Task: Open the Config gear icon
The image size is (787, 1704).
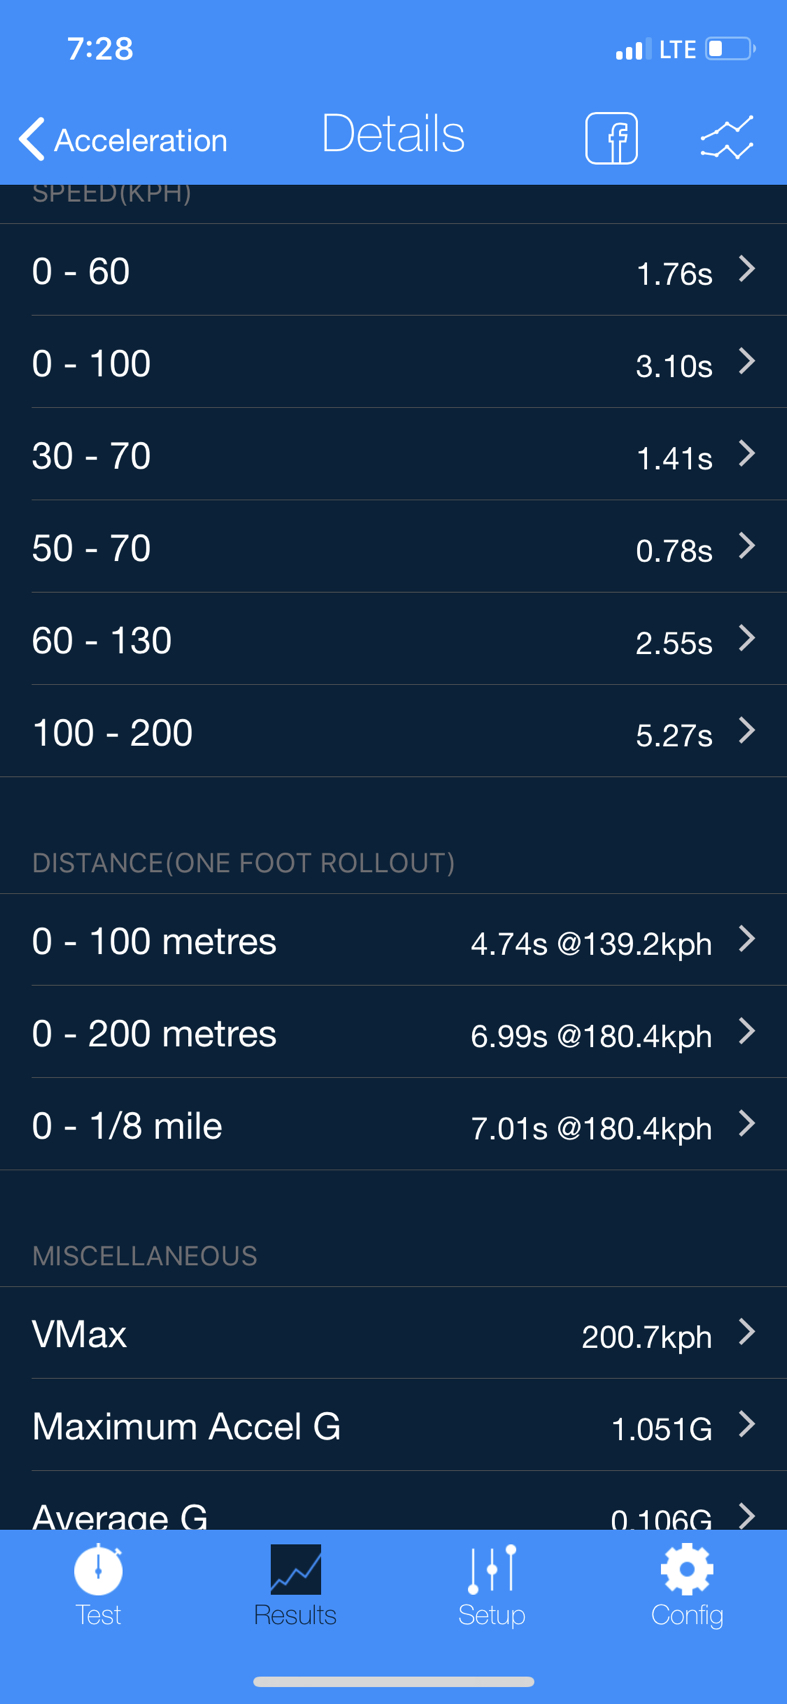Action: click(x=687, y=1569)
